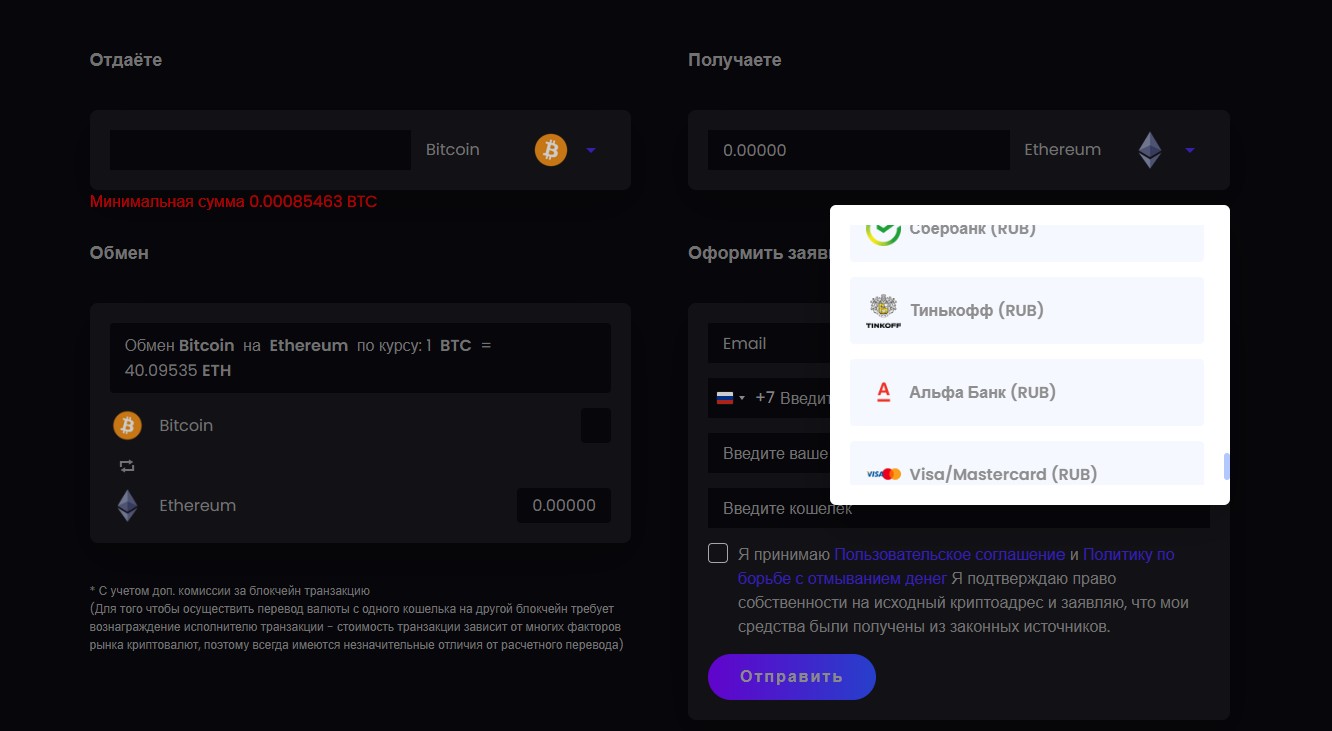
Task: Click the Ethereum icon in the Обмен panel
Action: (128, 506)
